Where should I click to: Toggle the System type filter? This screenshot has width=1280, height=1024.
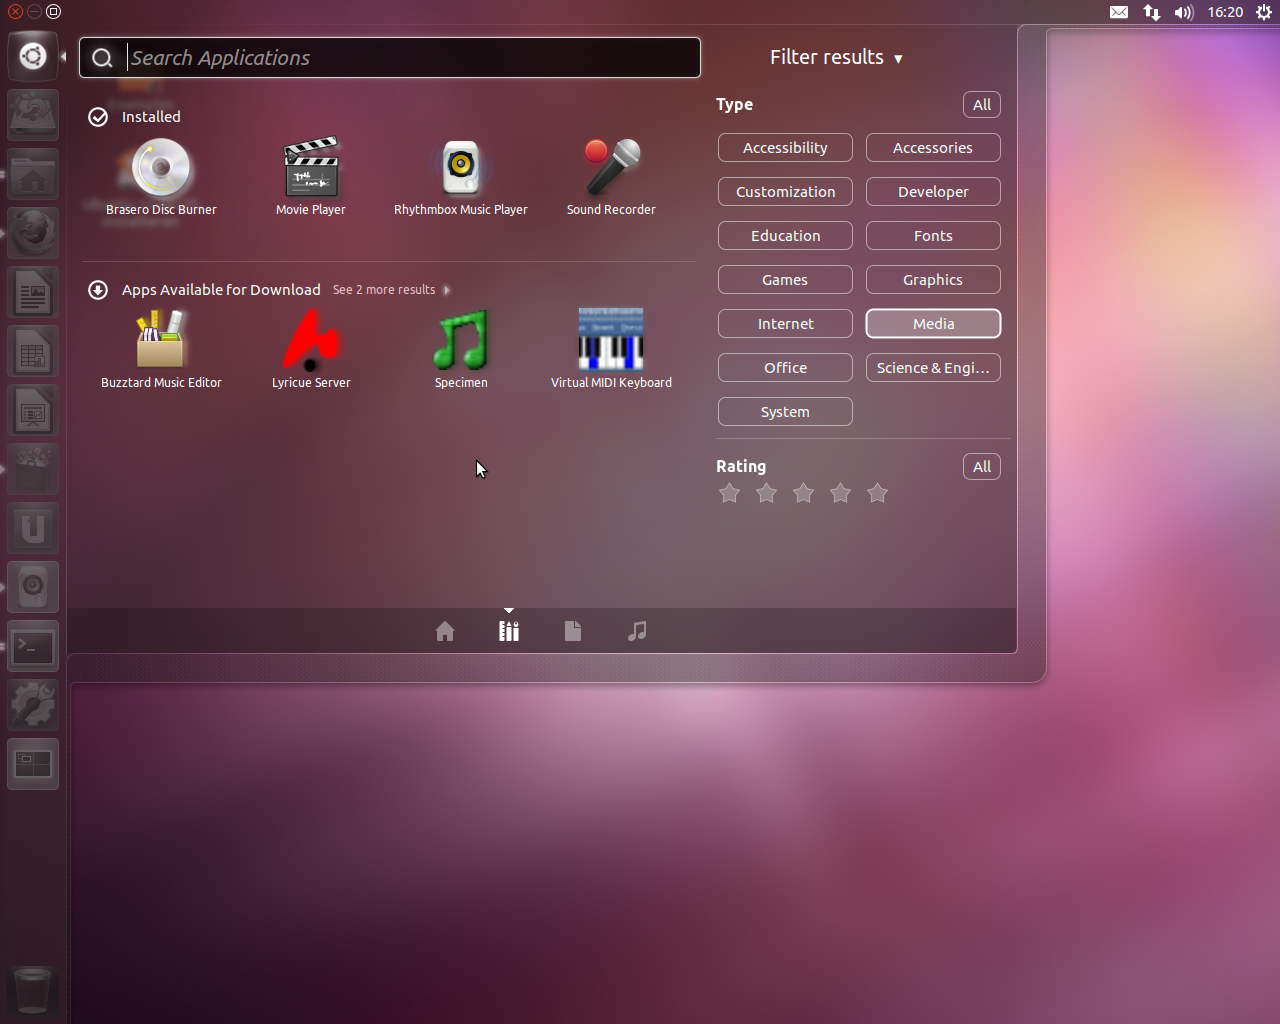[785, 412]
